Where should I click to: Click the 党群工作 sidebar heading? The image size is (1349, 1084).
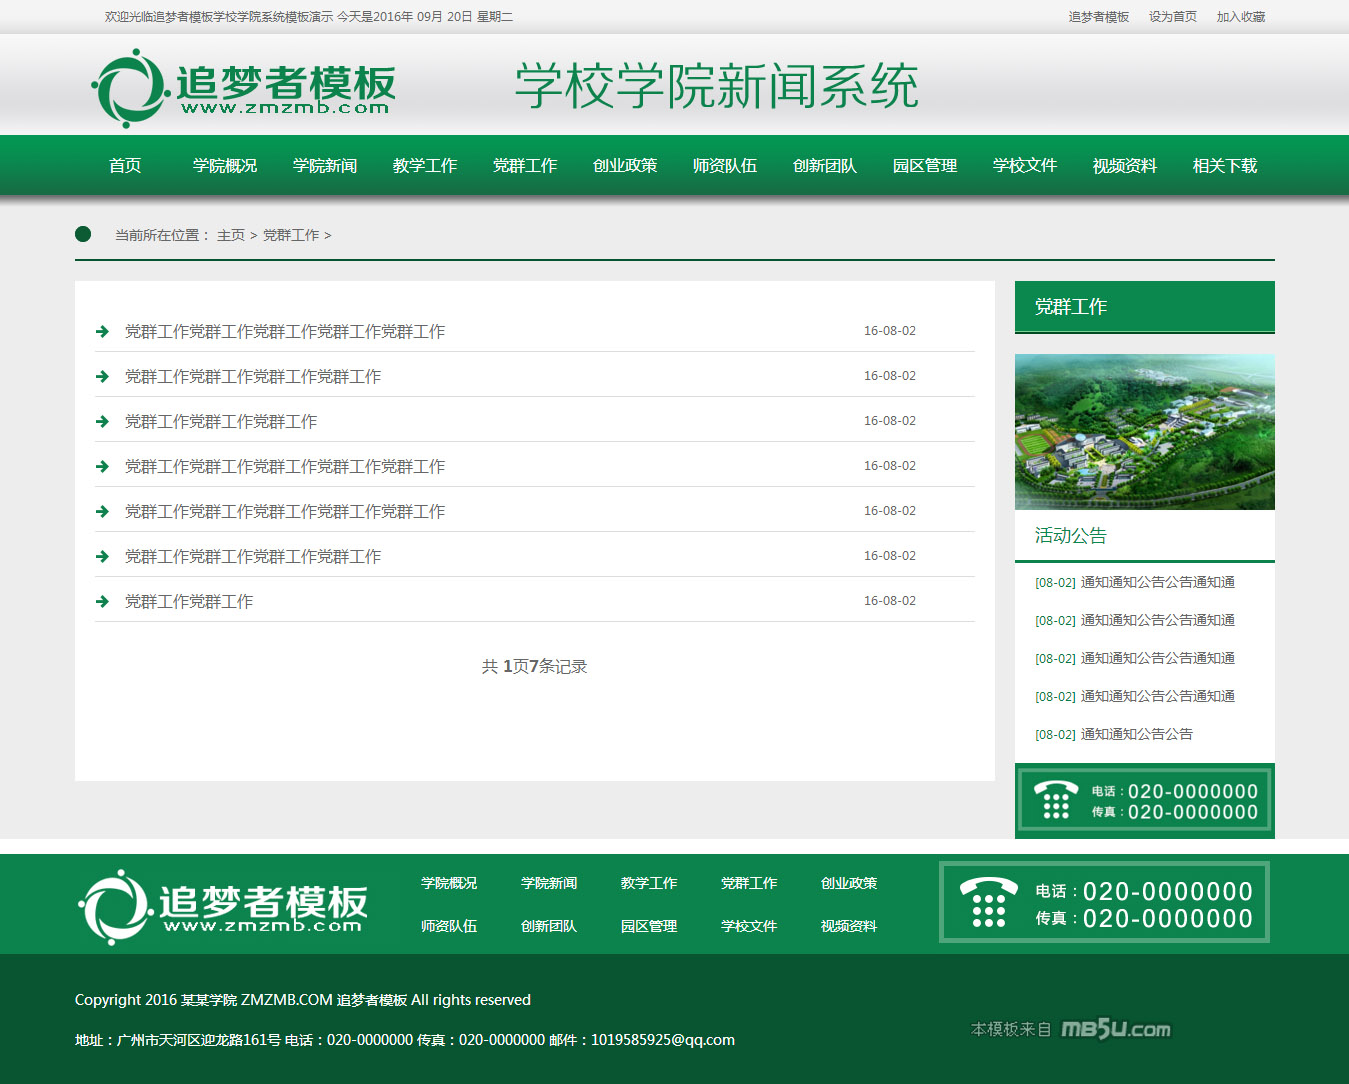(x=1071, y=307)
